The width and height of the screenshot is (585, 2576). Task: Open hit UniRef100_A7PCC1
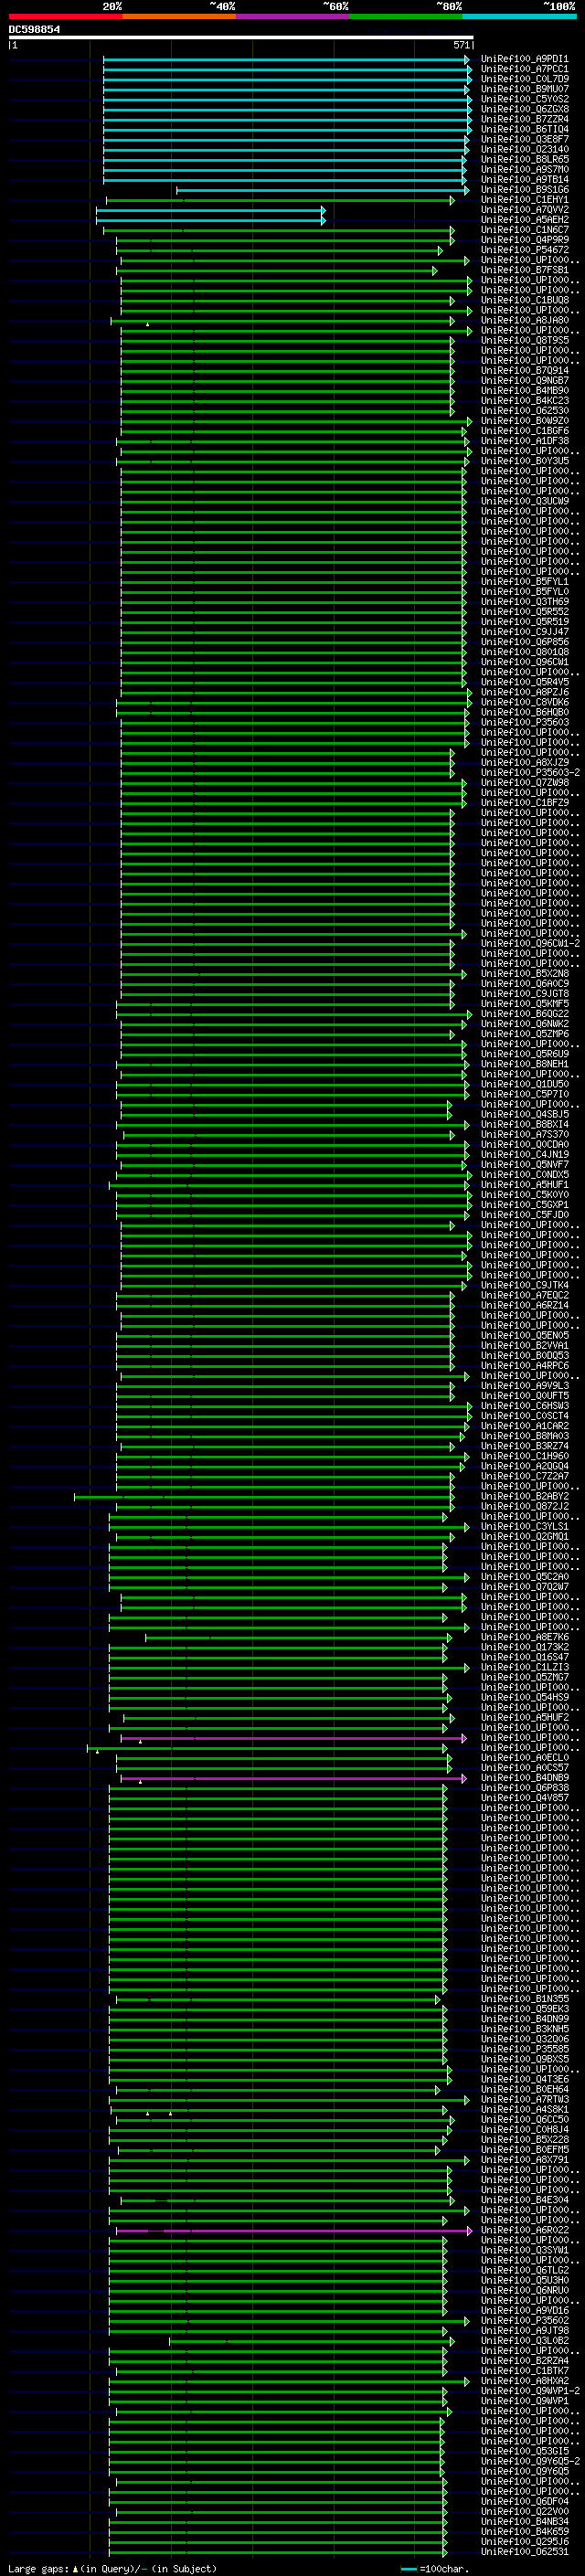[524, 69]
